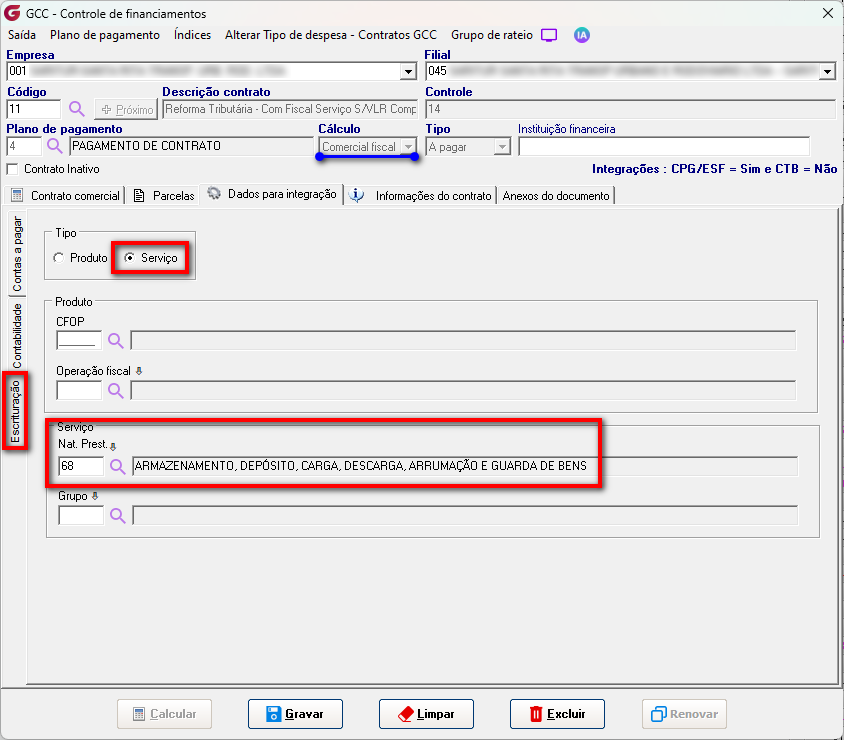The image size is (844, 740).
Task: Select the Contabilidade vertical tab
Action: pos(17,335)
